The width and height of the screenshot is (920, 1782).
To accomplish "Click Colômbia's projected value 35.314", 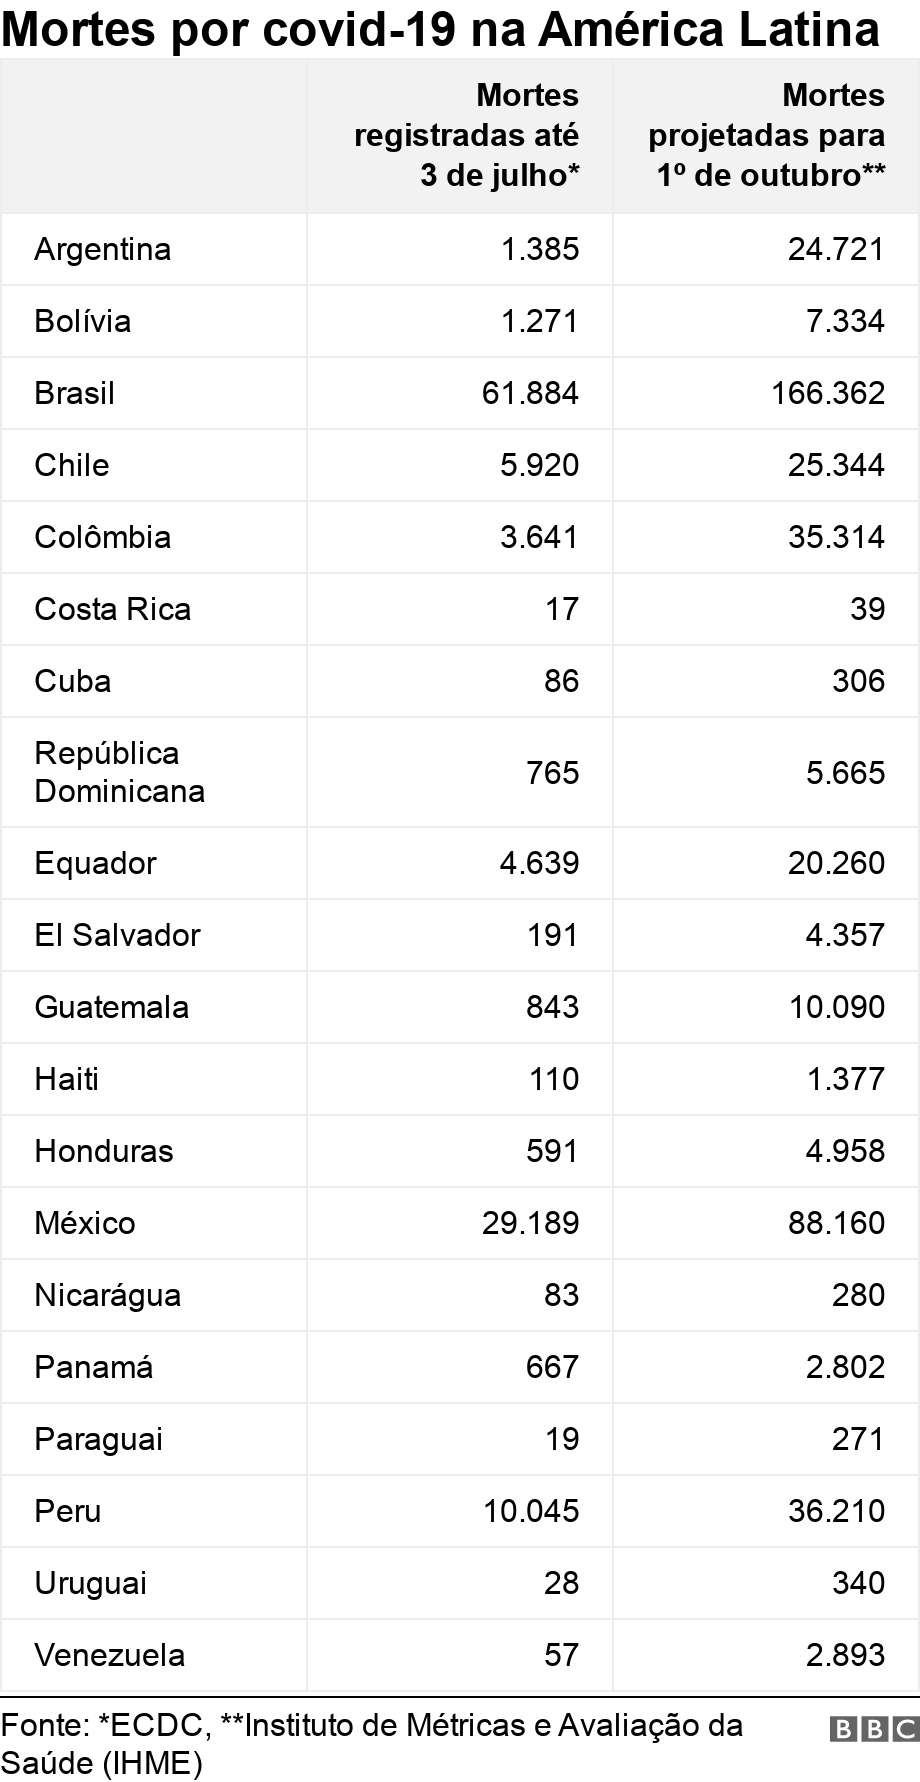I will [836, 537].
